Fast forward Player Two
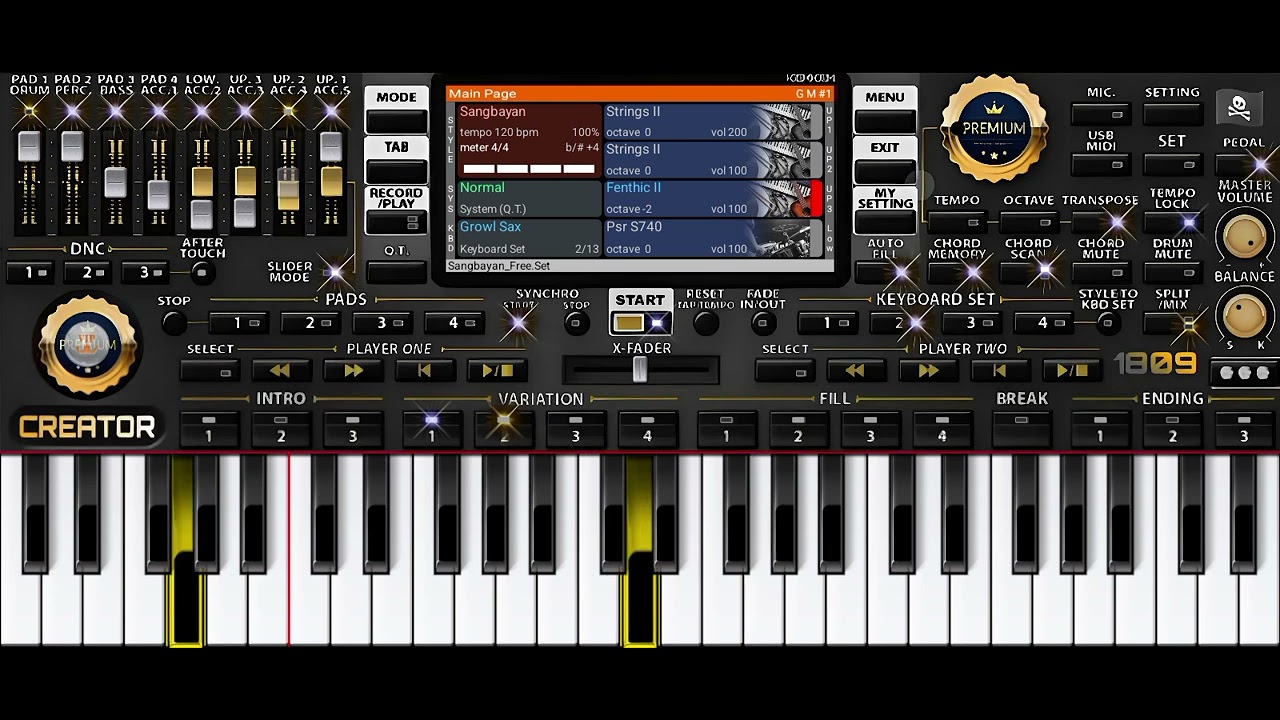1280x720 pixels. click(927, 371)
